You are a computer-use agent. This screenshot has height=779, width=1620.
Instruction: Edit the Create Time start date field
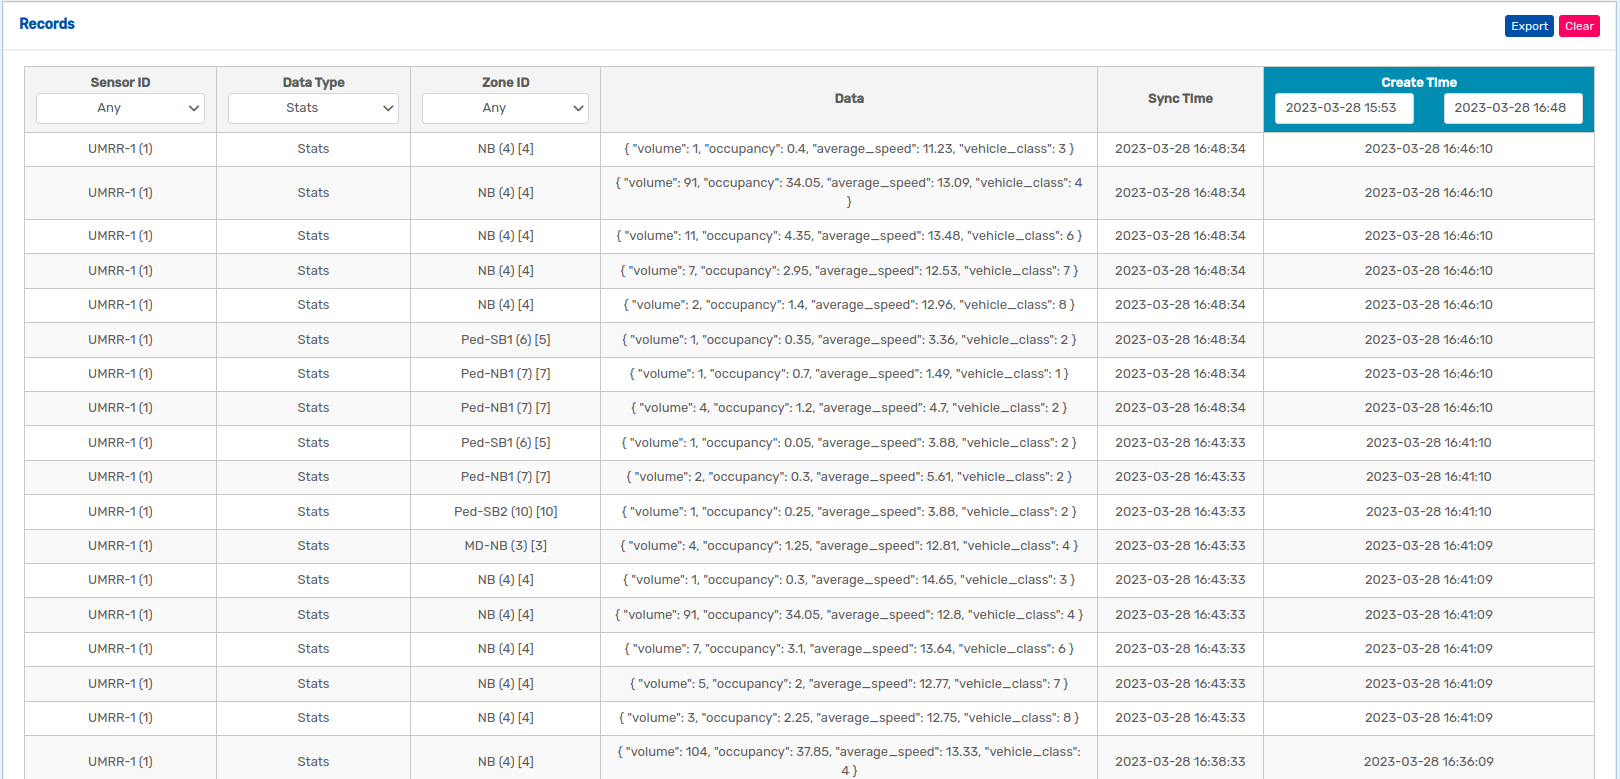pos(1344,108)
